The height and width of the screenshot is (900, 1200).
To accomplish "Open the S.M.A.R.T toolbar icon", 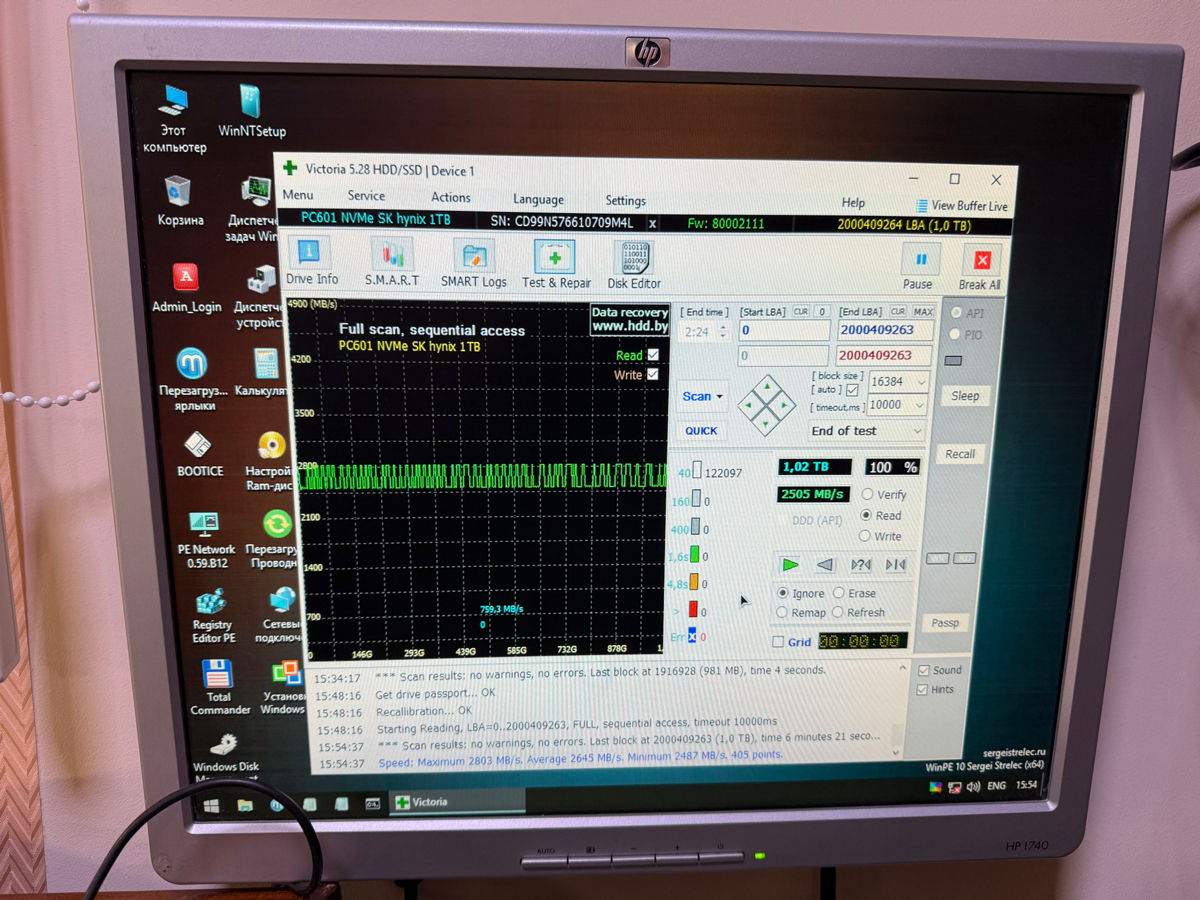I will (392, 257).
